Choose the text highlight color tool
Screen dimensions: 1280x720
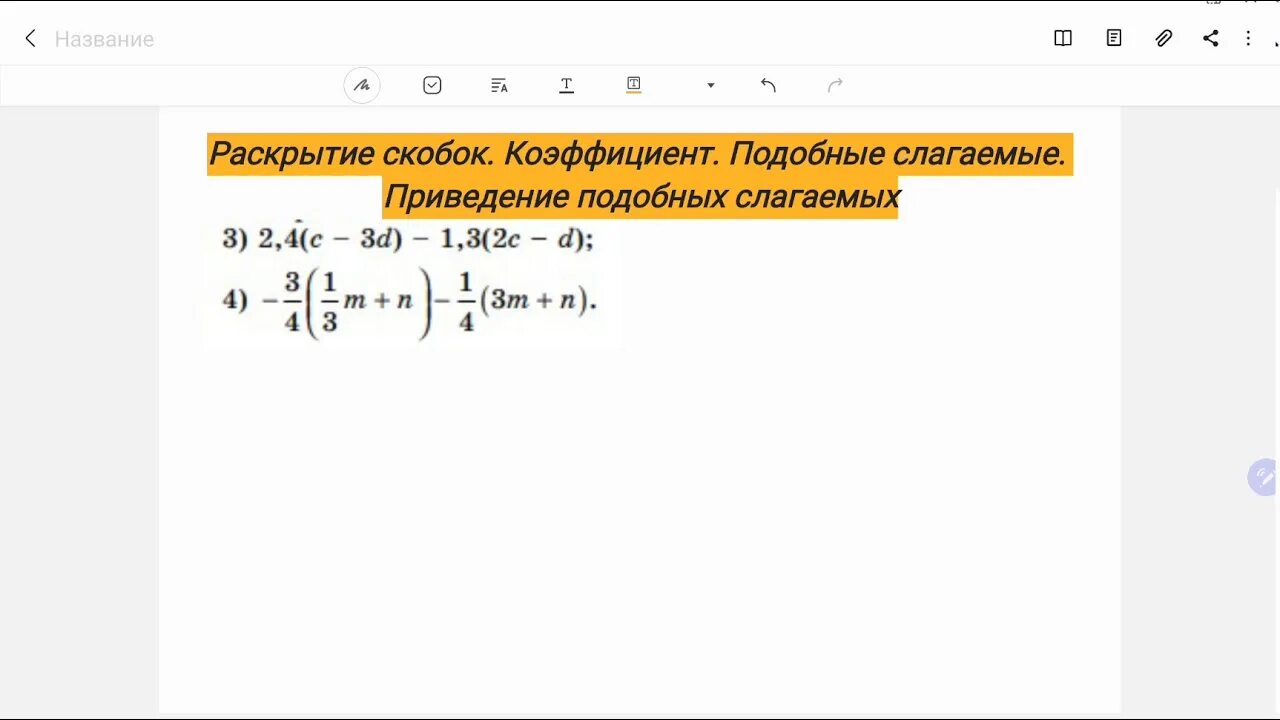(633, 85)
